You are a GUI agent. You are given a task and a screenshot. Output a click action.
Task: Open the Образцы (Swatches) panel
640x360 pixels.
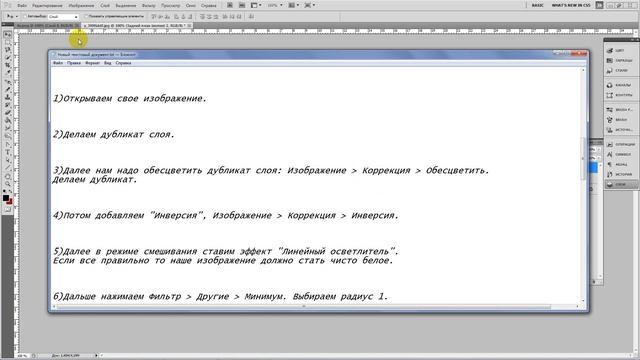click(x=621, y=60)
